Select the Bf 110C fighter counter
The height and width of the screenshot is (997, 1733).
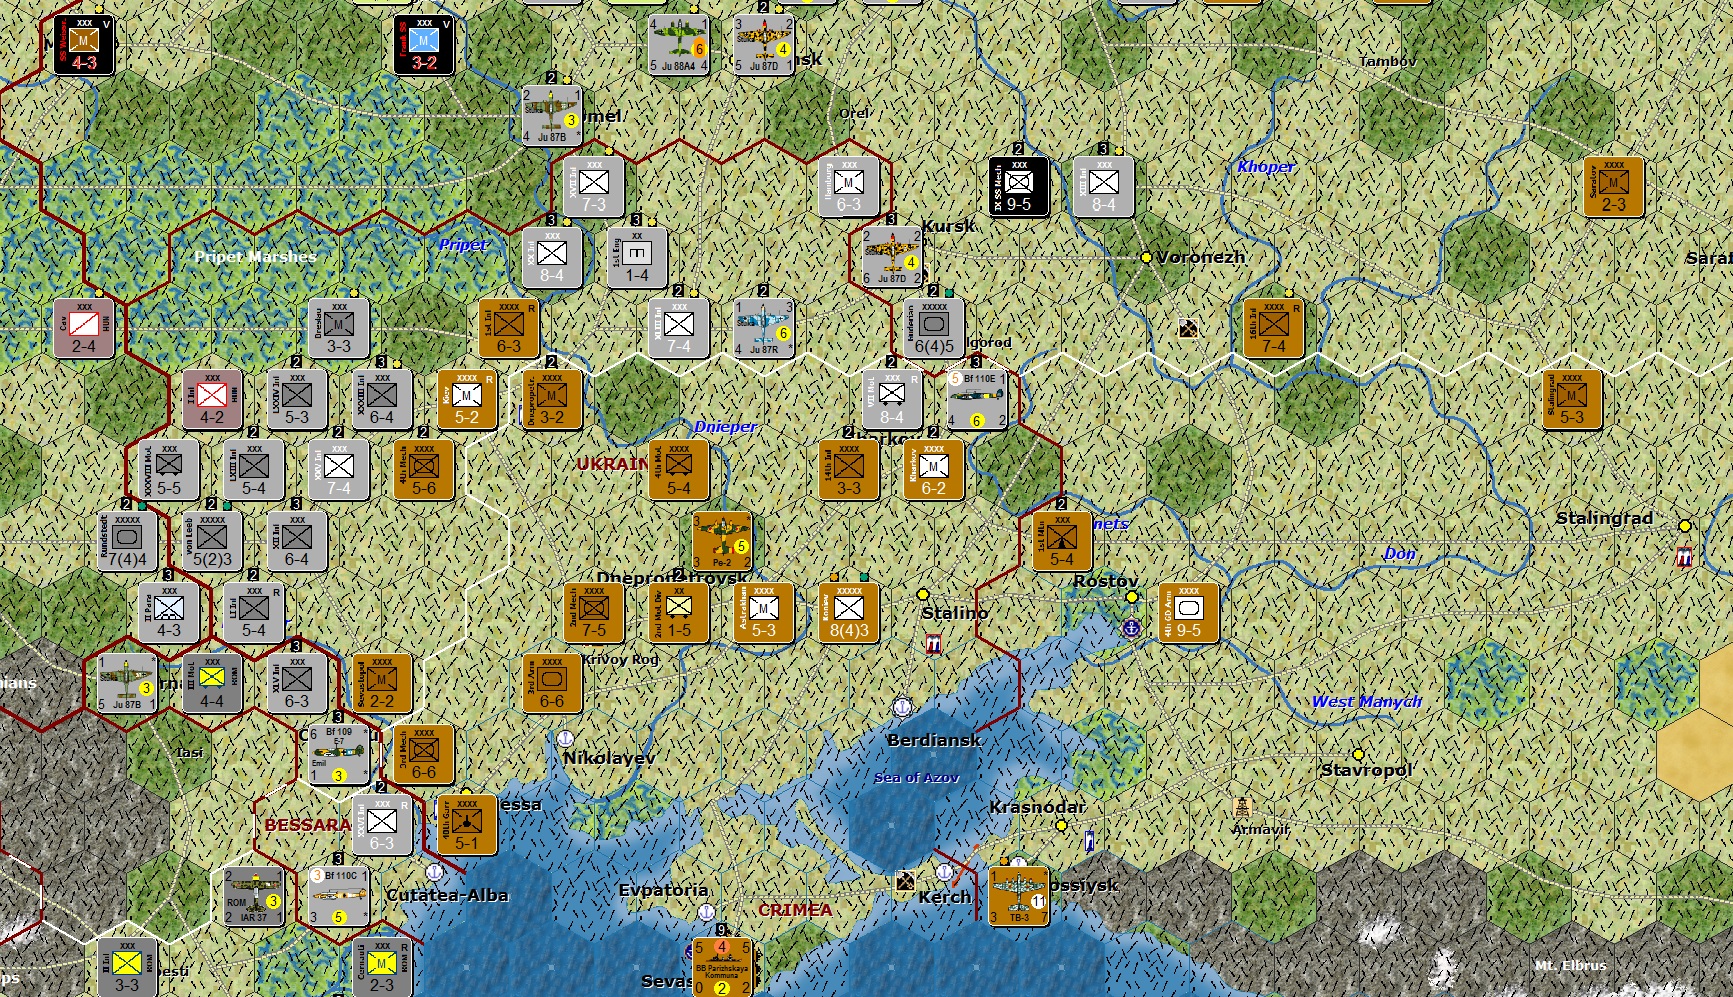(x=339, y=896)
